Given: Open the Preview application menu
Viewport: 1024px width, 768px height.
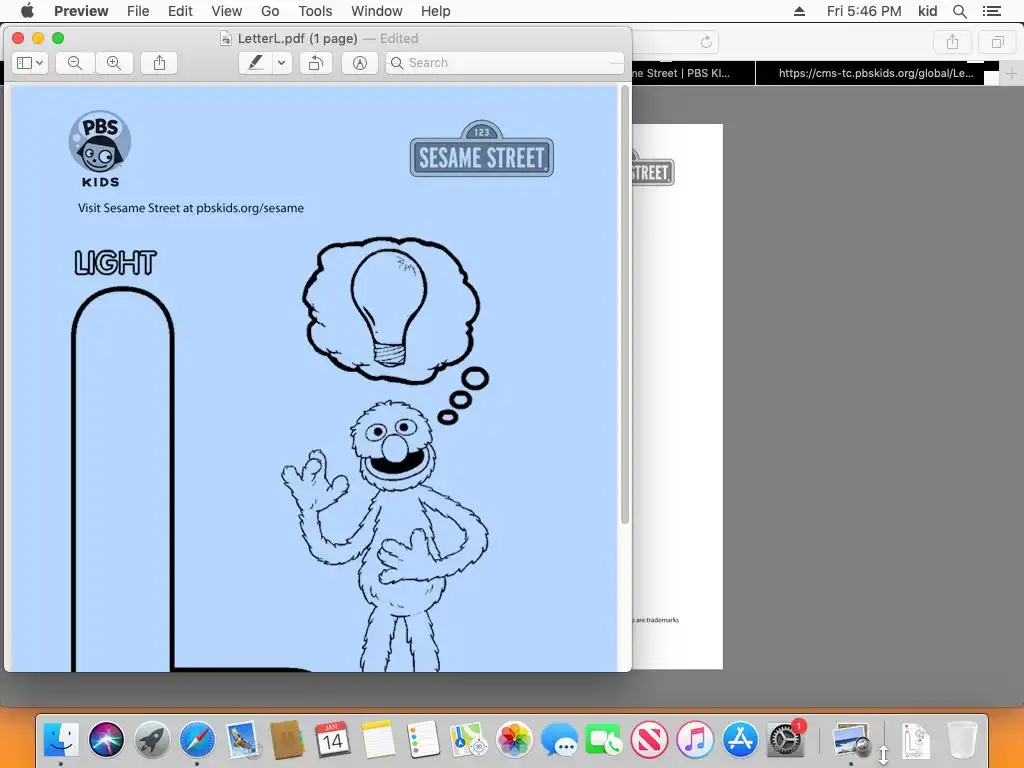Looking at the screenshot, I should [x=81, y=11].
